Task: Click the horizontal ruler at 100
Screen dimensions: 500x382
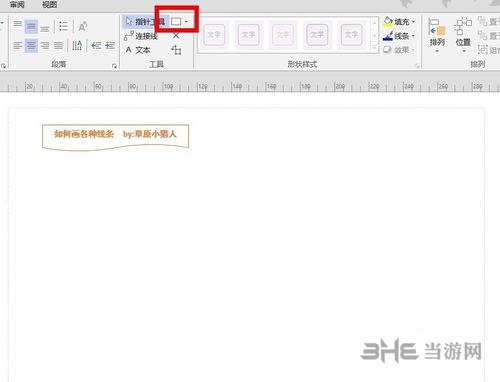Action: (x=168, y=87)
